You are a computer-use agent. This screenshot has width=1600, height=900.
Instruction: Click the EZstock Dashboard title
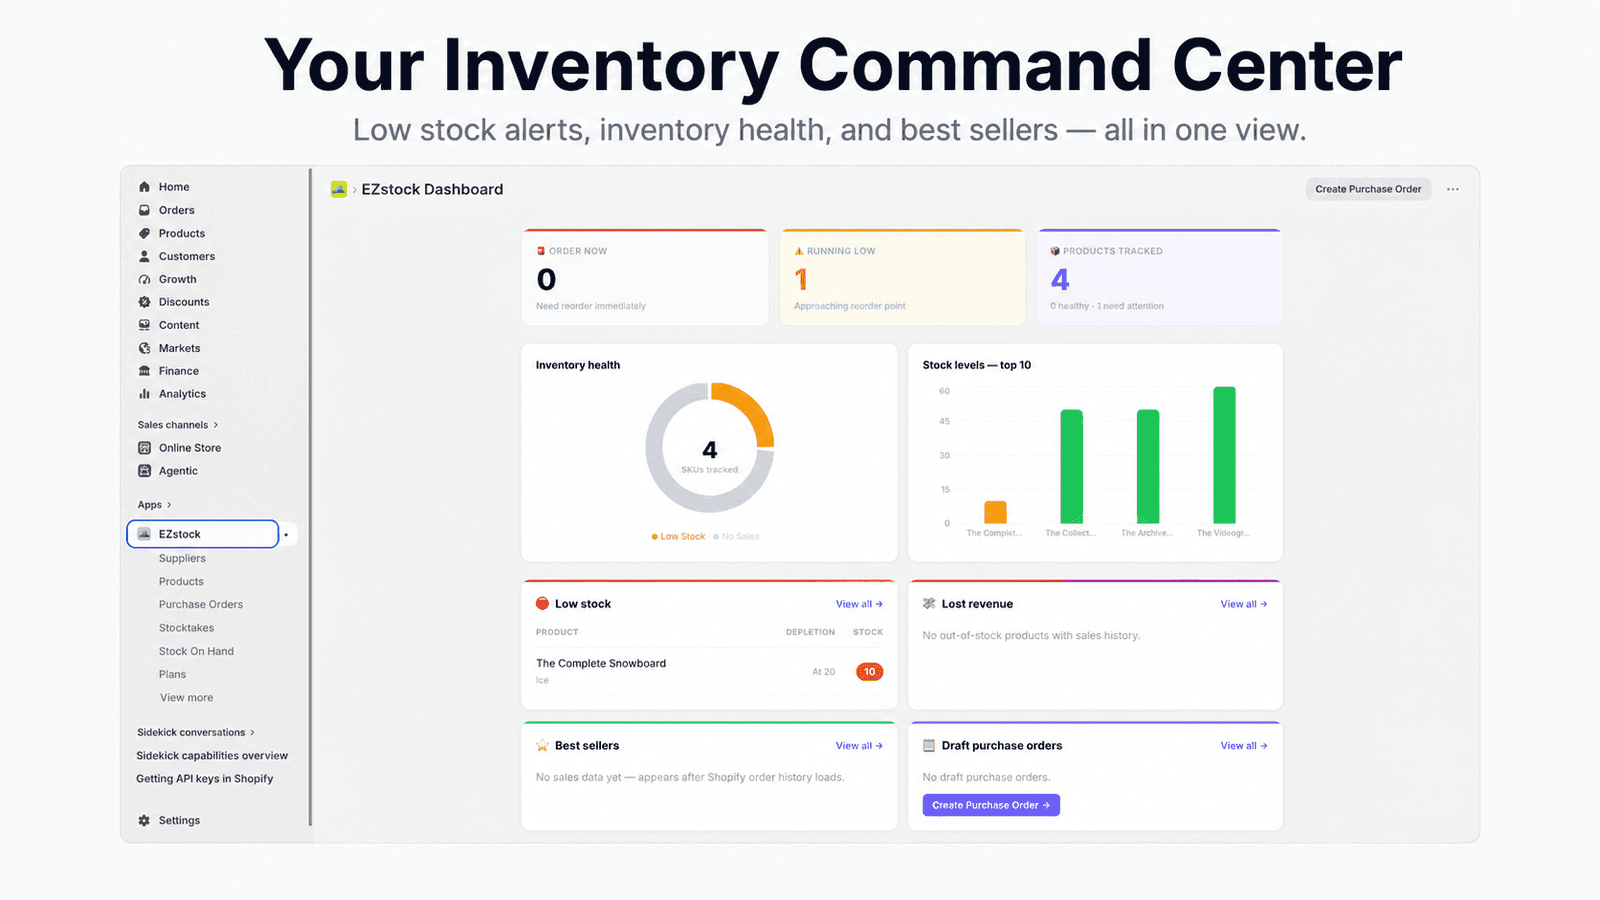pos(432,189)
